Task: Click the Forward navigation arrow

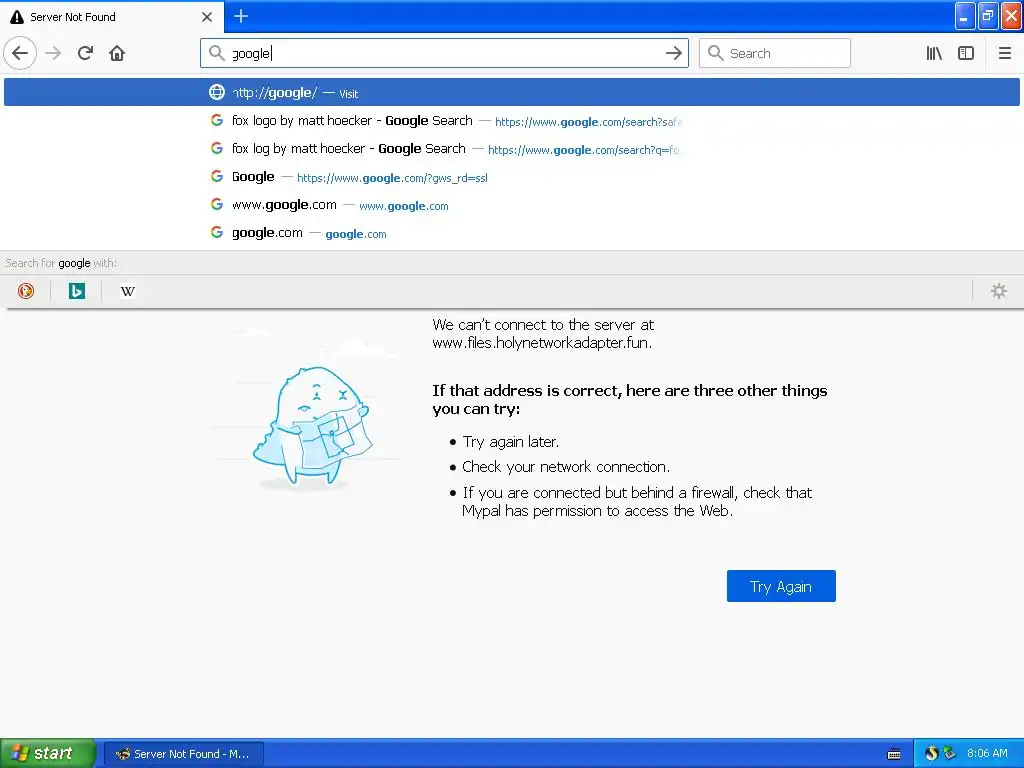Action: [x=54, y=53]
